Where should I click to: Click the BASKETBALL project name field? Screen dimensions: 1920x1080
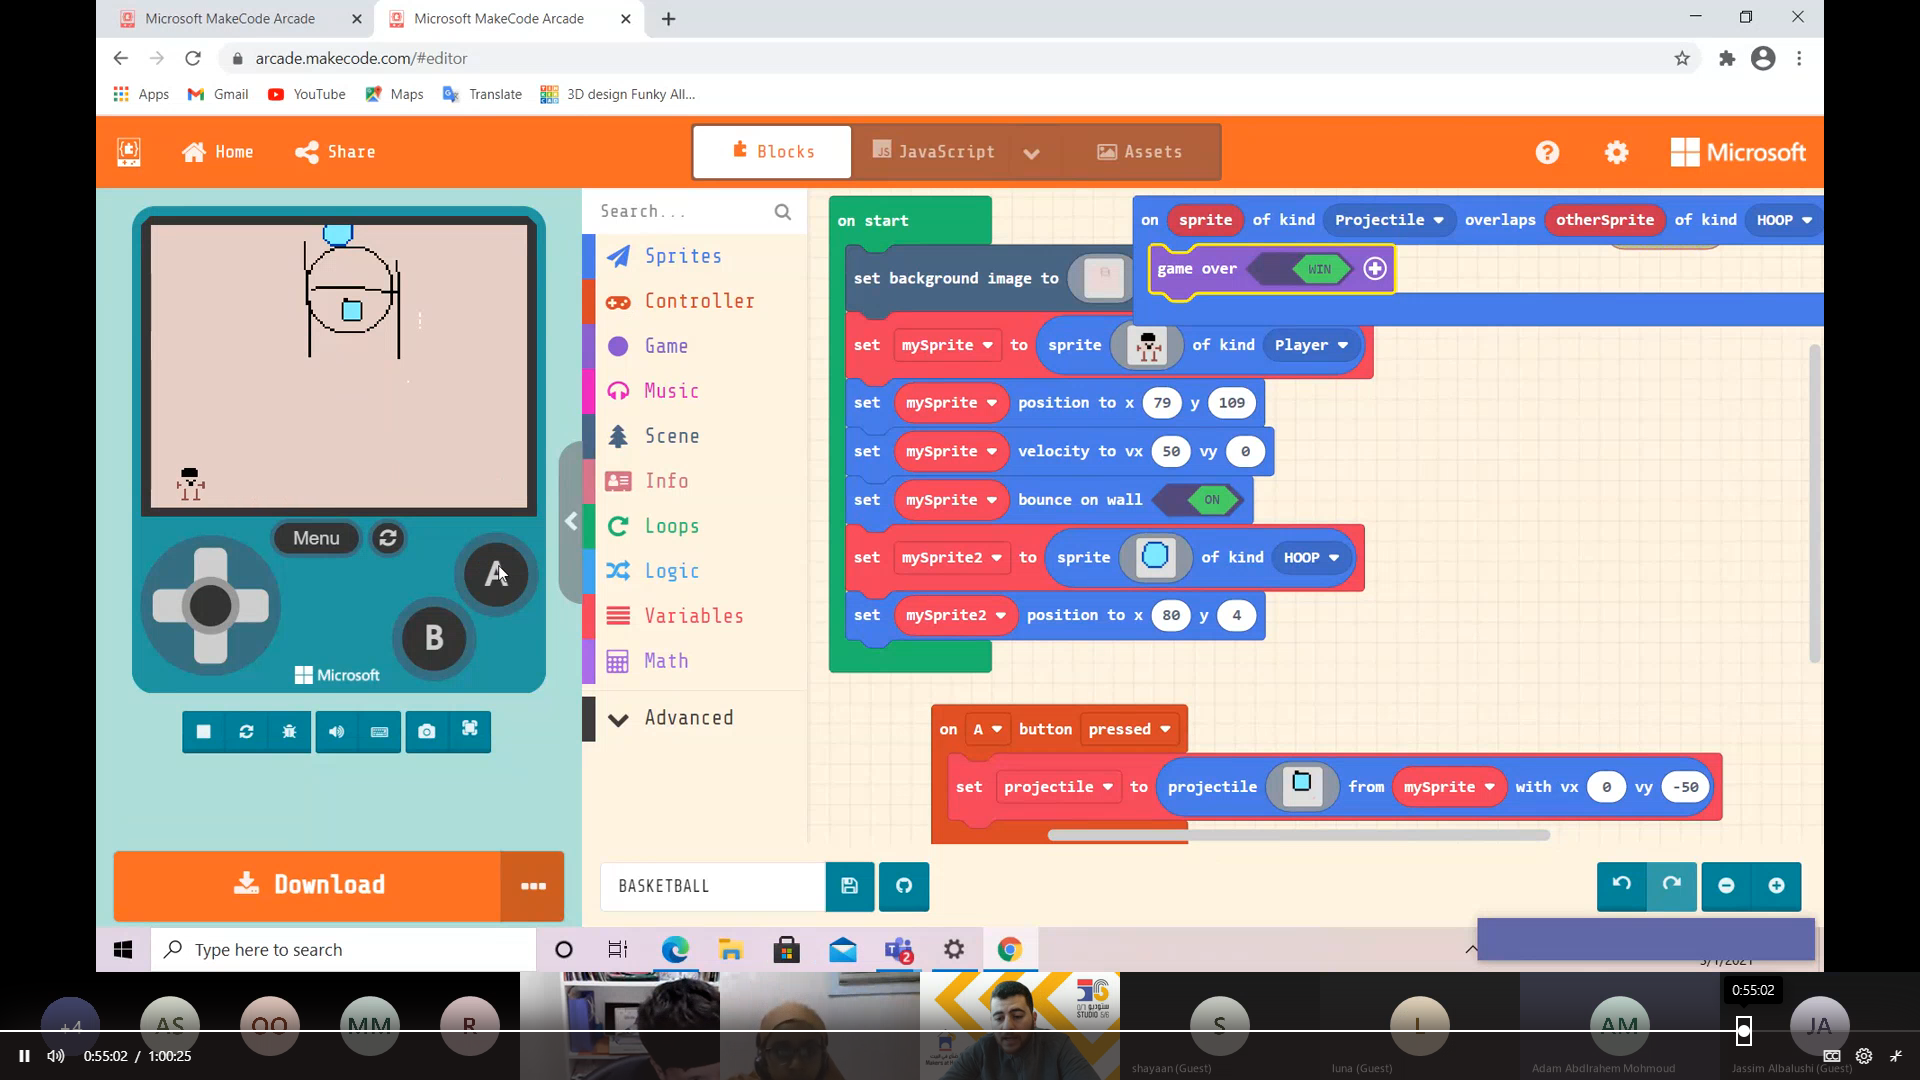[x=712, y=886]
